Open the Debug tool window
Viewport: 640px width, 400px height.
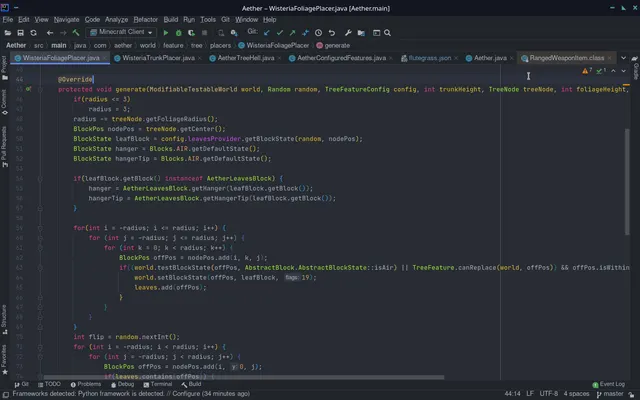pyautogui.click(x=122, y=384)
